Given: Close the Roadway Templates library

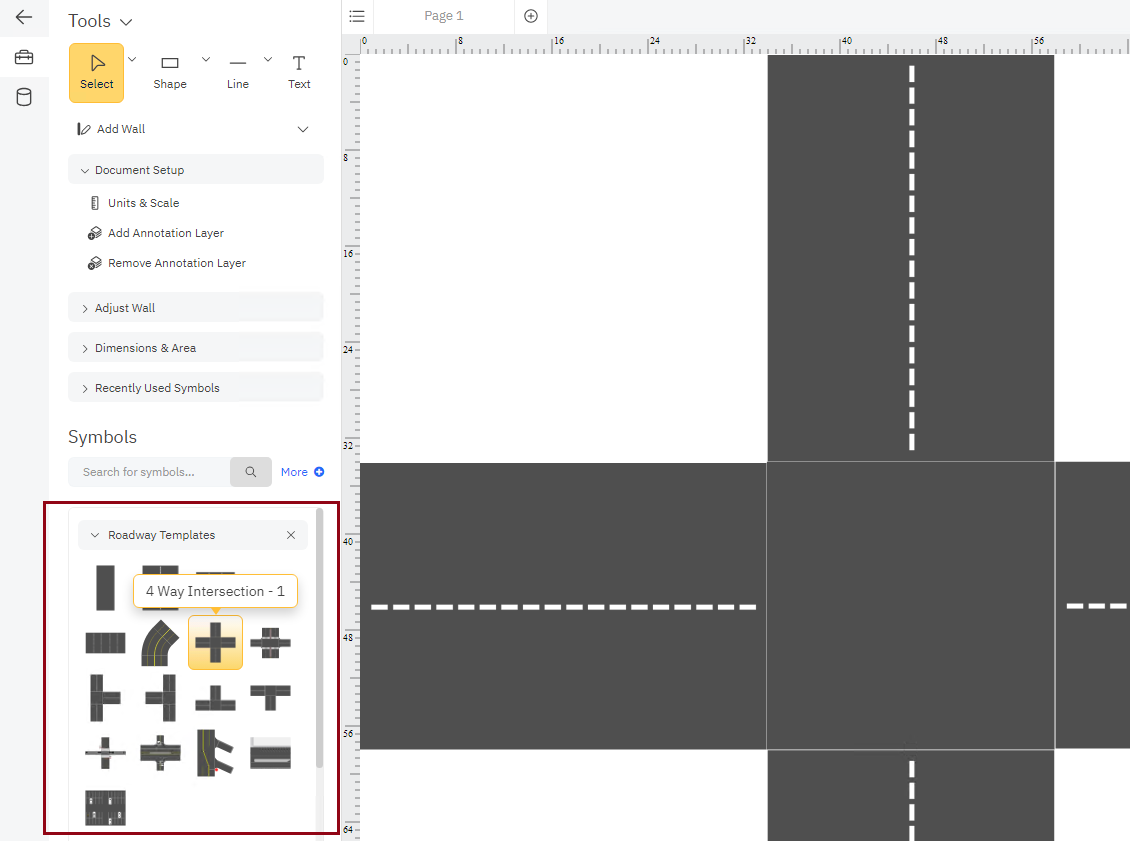Looking at the screenshot, I should [x=291, y=535].
